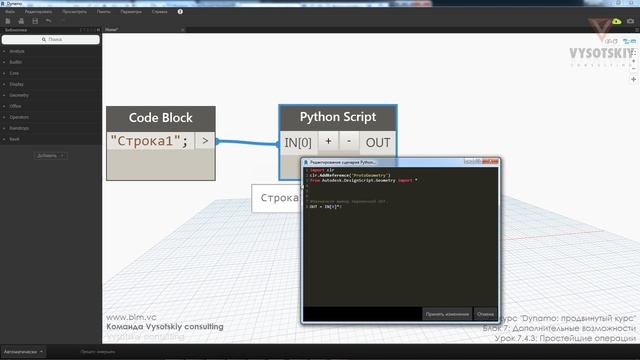Open the Просмотреть menu

[74, 12]
